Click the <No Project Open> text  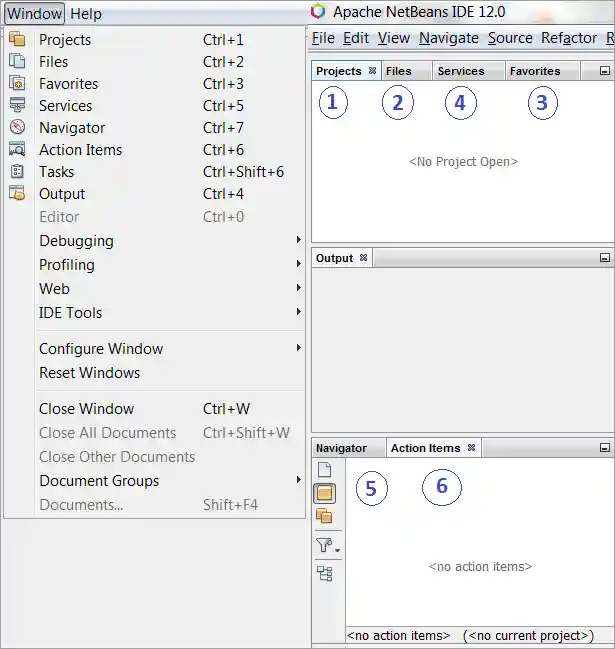pyautogui.click(x=463, y=161)
